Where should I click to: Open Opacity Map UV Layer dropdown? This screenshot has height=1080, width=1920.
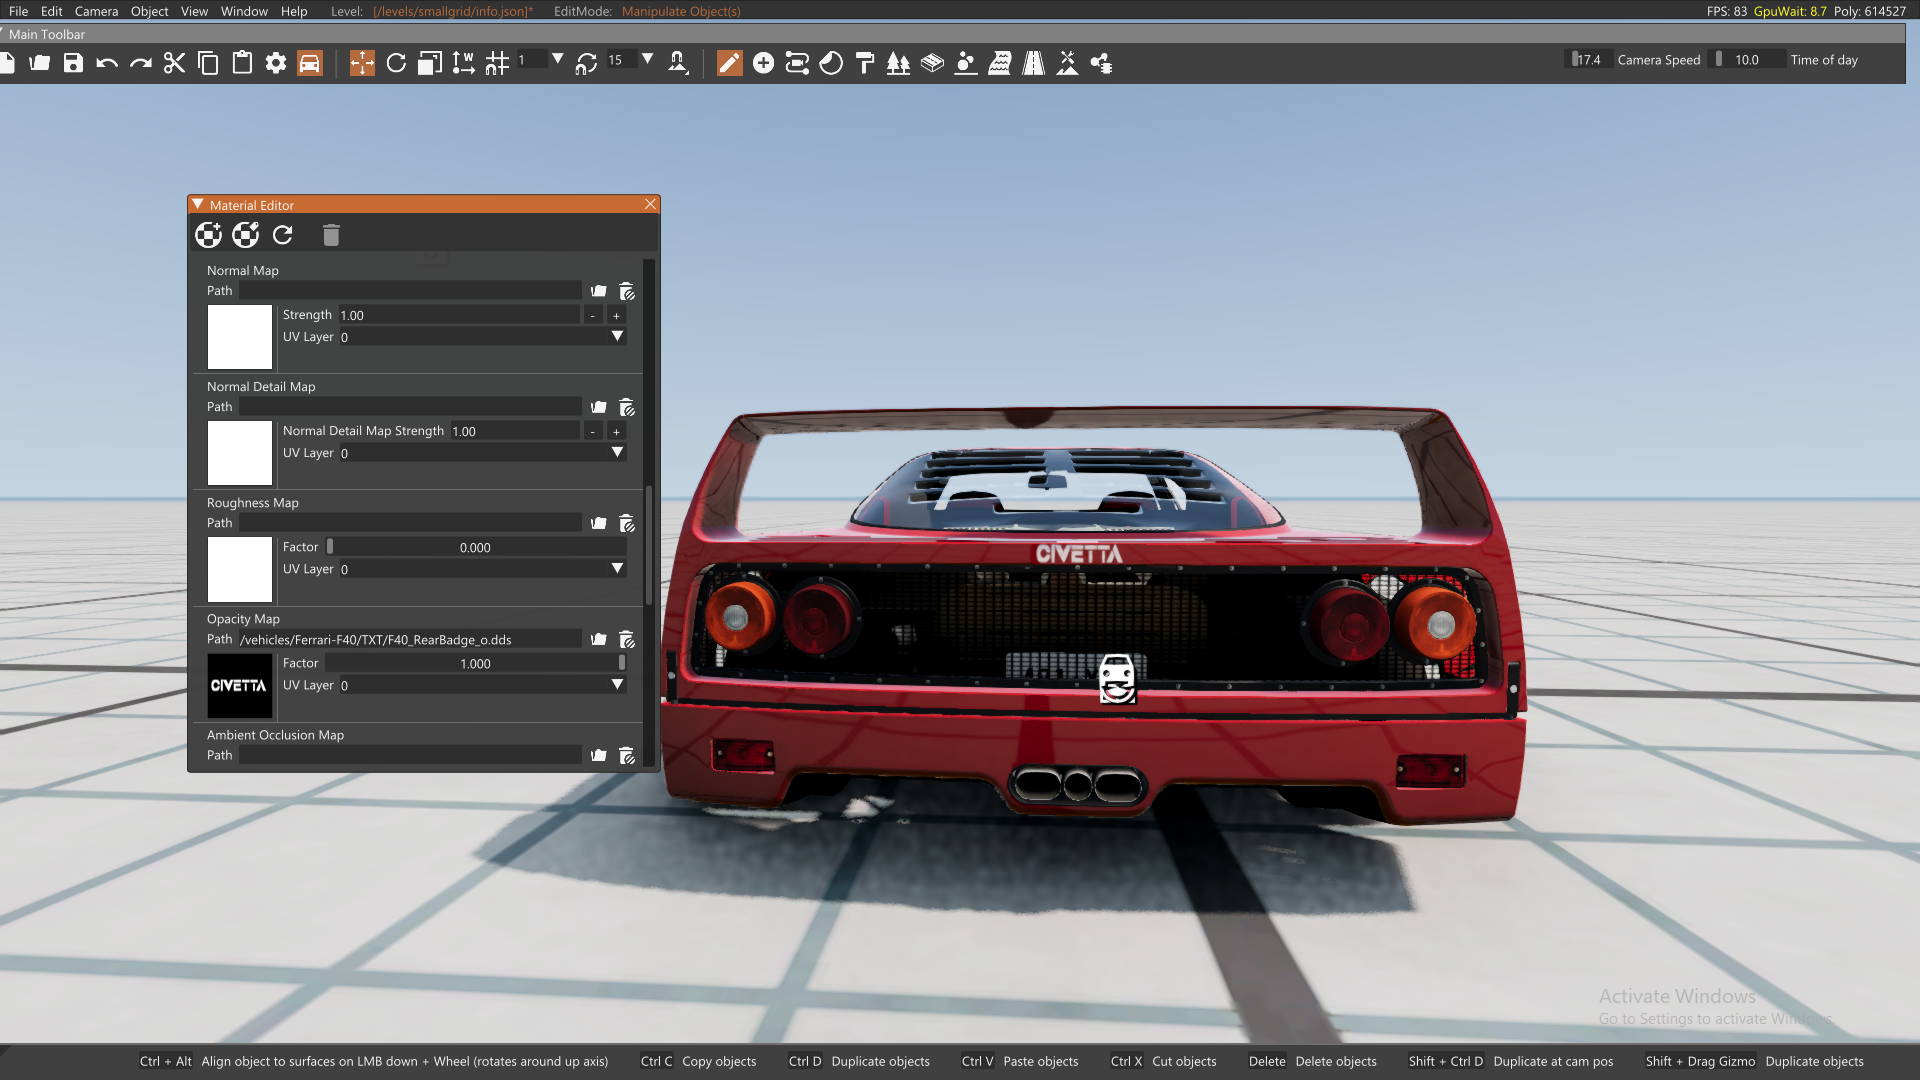pos(617,685)
